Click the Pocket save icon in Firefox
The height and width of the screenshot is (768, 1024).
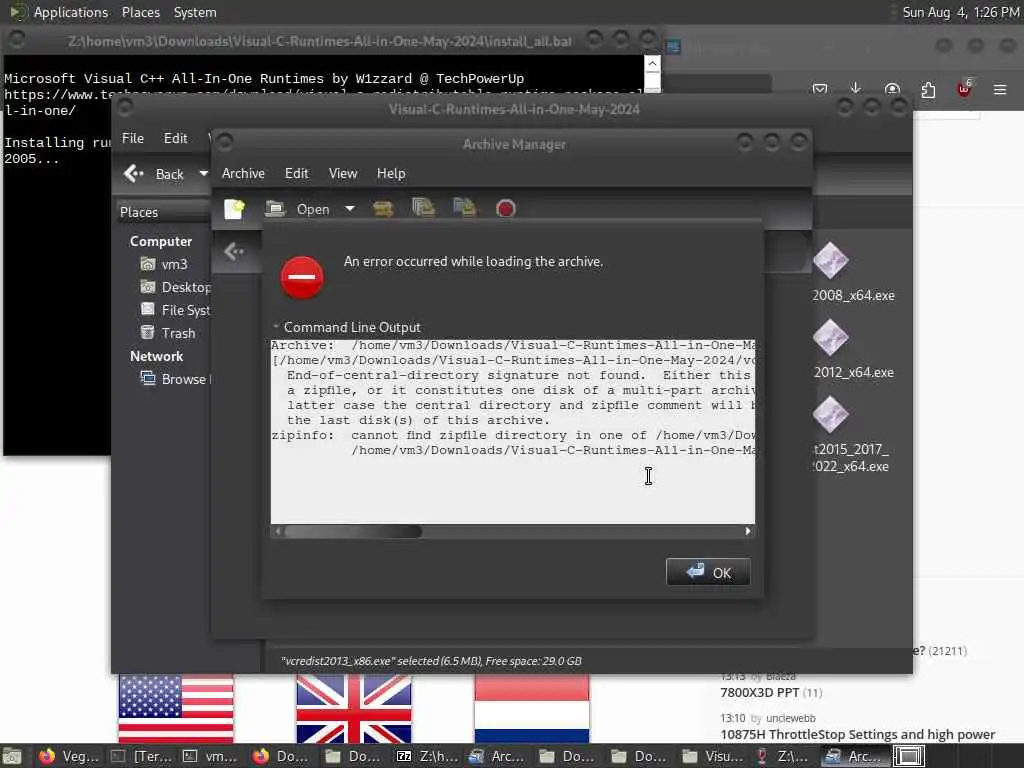[x=820, y=89]
